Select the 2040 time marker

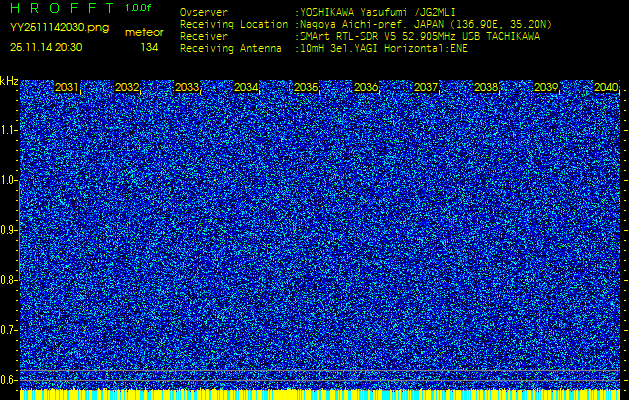pos(606,87)
